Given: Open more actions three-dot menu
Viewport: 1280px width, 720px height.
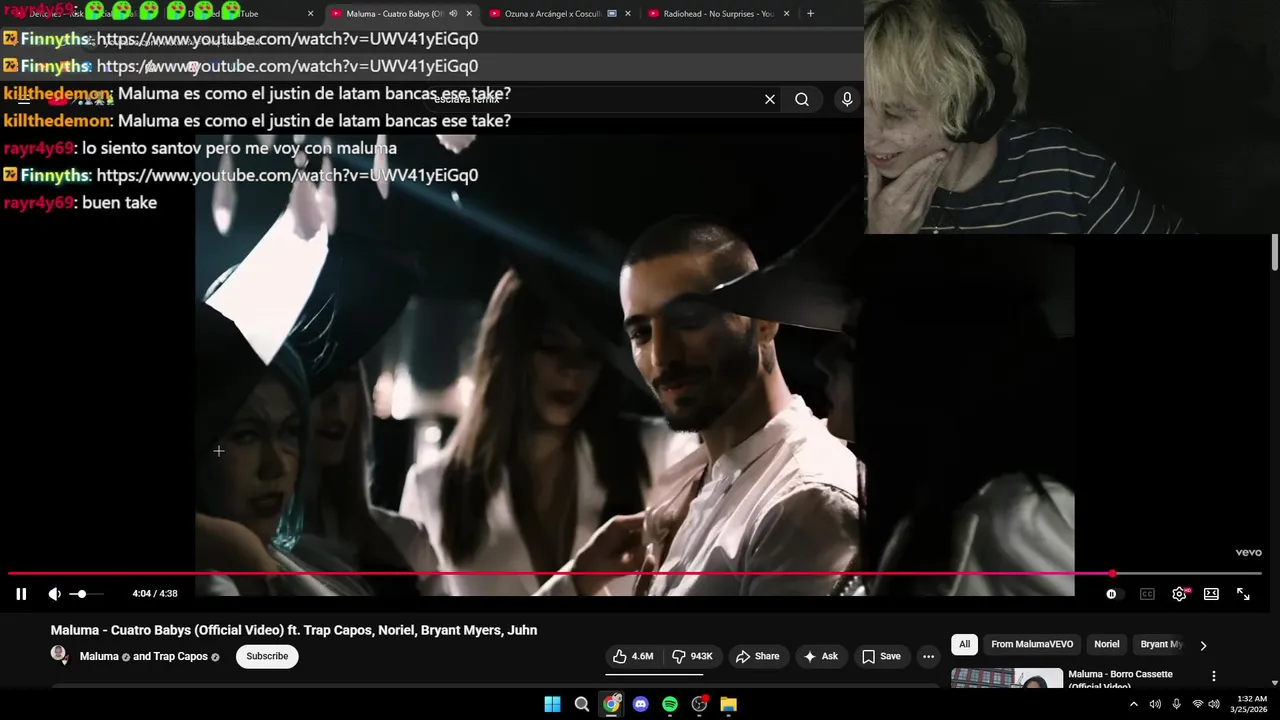Looking at the screenshot, I should coord(928,656).
